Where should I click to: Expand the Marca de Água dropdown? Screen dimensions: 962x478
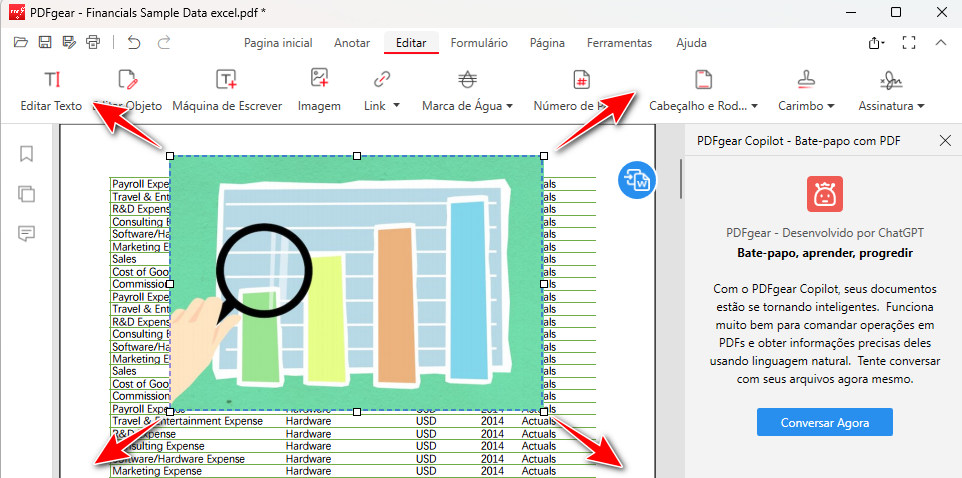(x=467, y=90)
